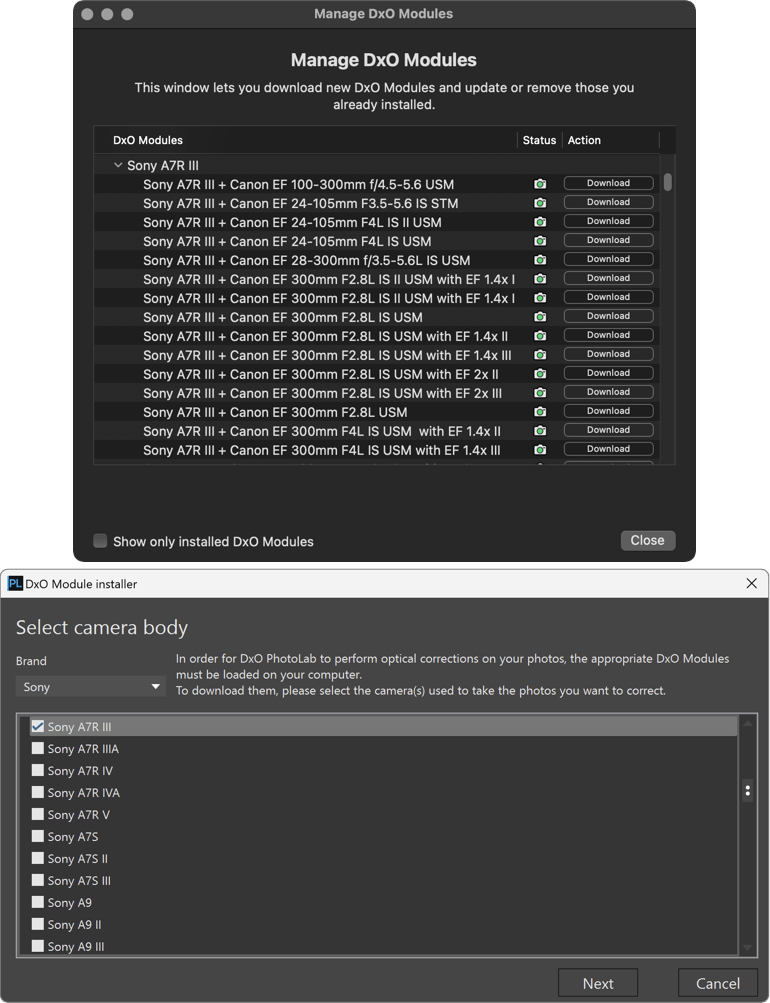Click camera status icon for EF 300mm F2.8L USM row
770x1003 pixels.
540,412
